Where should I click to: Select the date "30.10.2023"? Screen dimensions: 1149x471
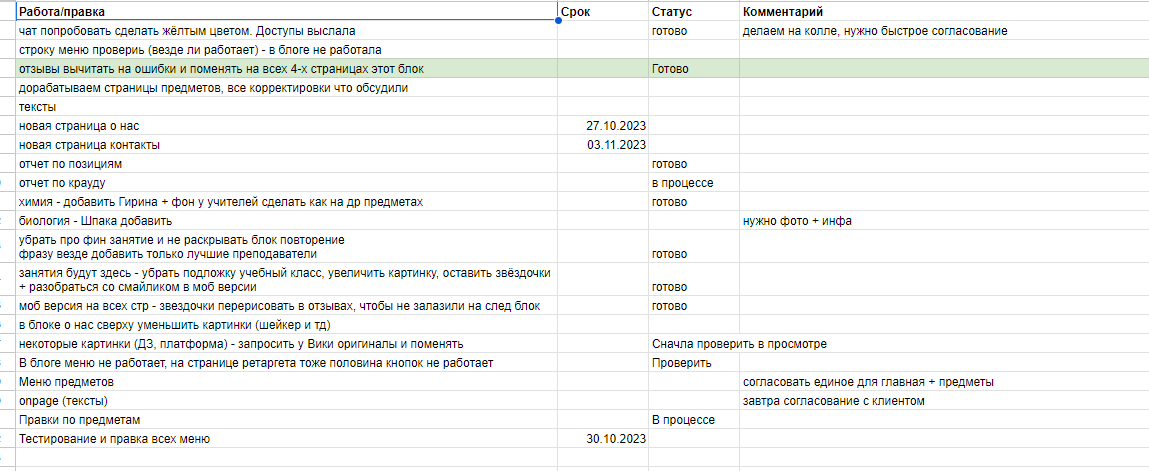[603, 439]
